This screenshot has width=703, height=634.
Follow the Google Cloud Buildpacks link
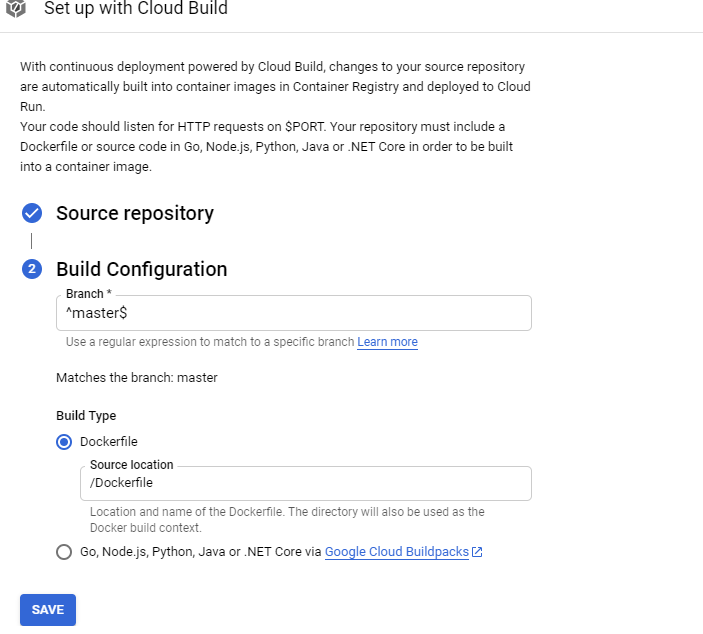pos(397,552)
